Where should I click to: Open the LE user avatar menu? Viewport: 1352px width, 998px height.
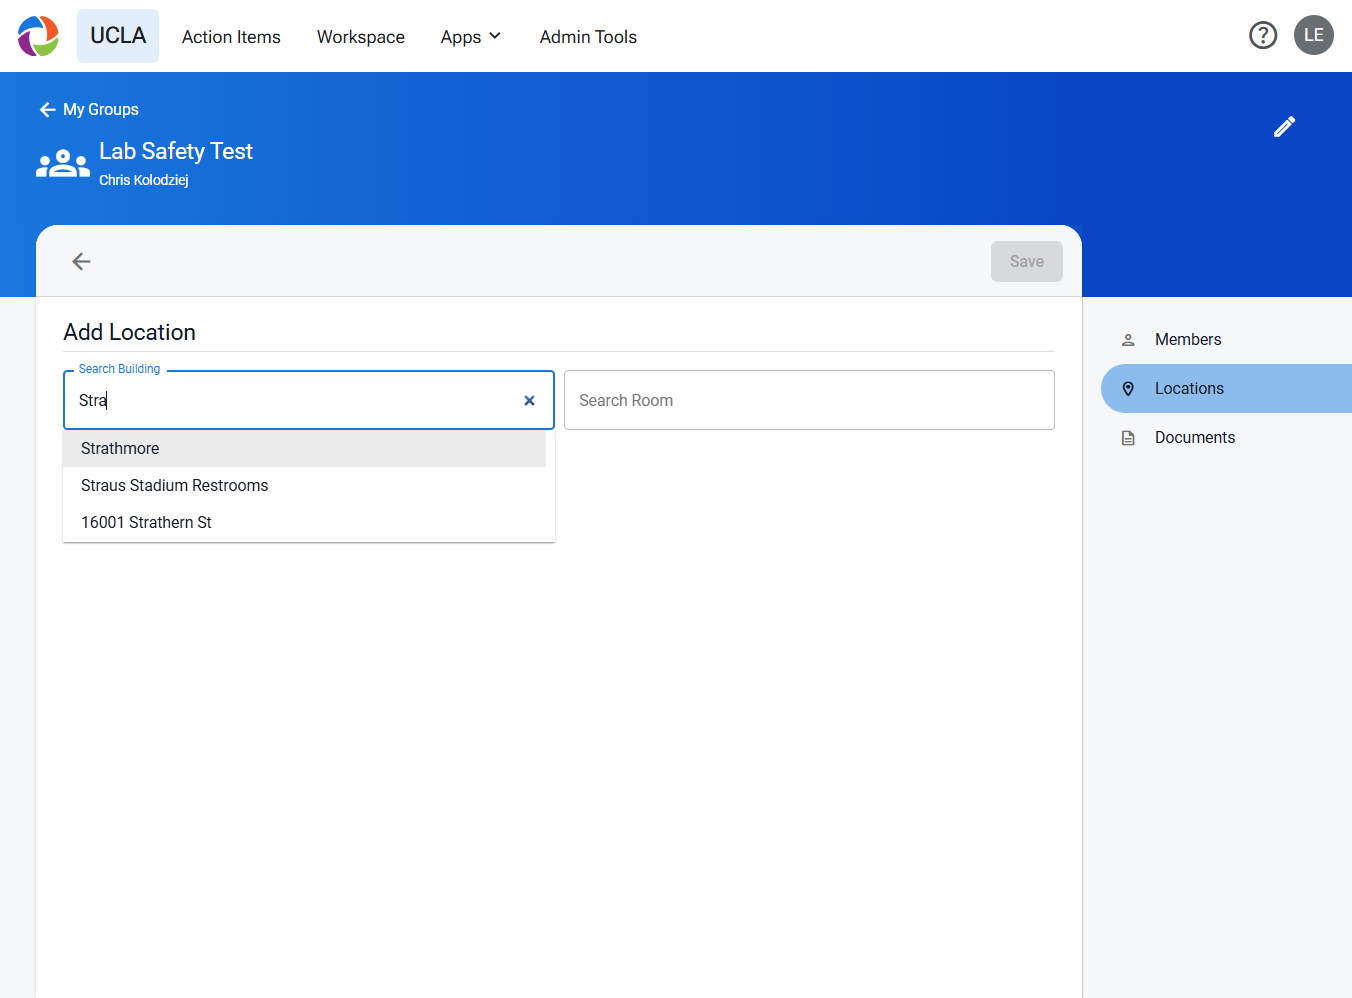pyautogui.click(x=1314, y=35)
